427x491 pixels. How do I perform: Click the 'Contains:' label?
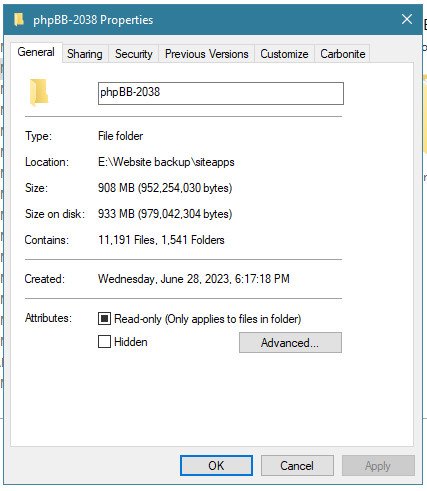coord(47,240)
